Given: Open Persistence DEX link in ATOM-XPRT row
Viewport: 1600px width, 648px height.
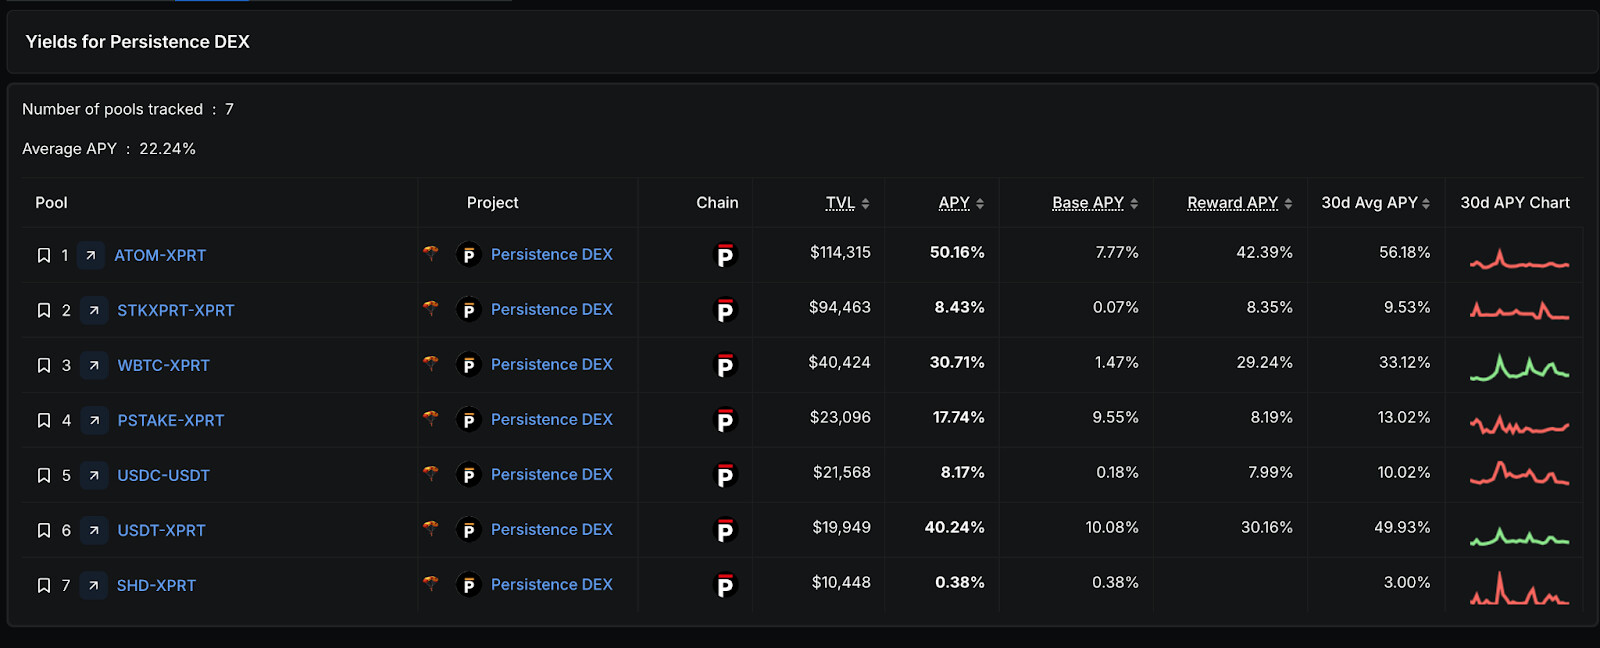Looking at the screenshot, I should (552, 254).
